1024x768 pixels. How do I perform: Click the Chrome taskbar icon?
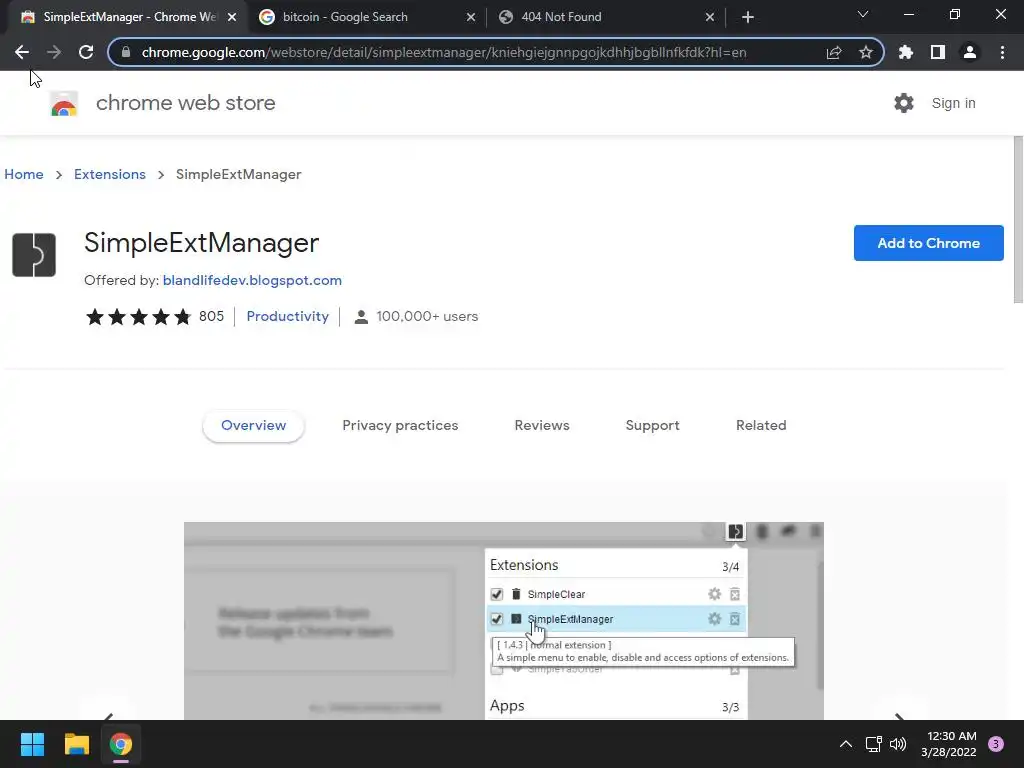121,744
